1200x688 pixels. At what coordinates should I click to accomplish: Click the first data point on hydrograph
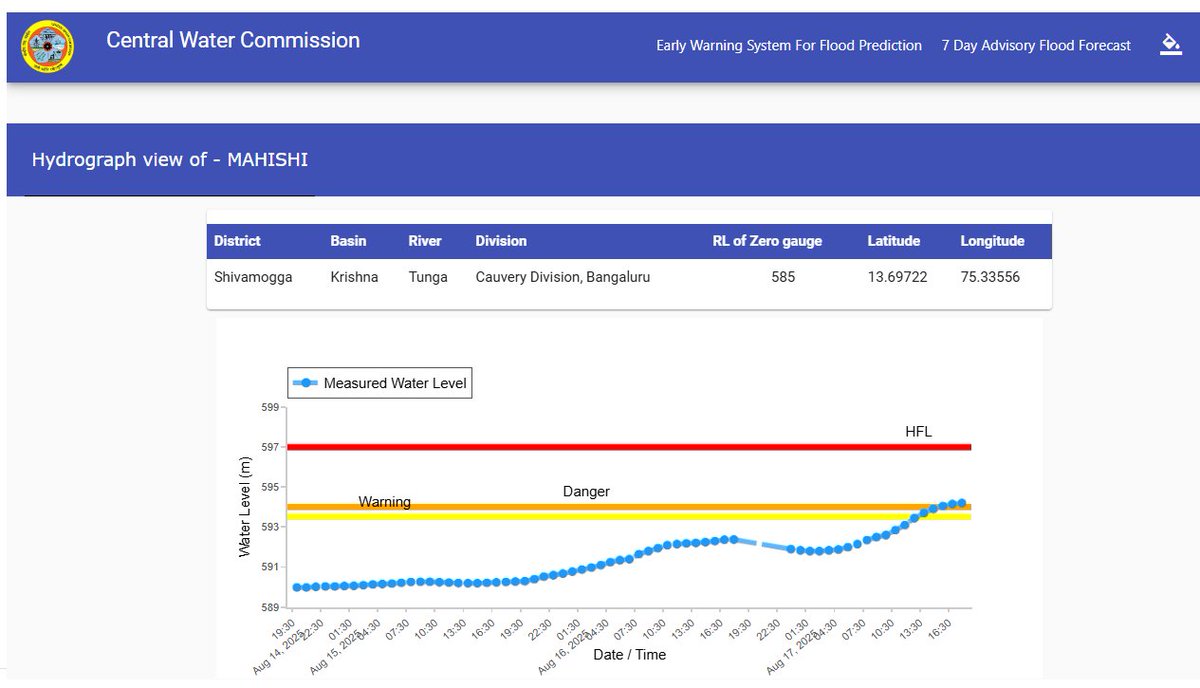(297, 587)
